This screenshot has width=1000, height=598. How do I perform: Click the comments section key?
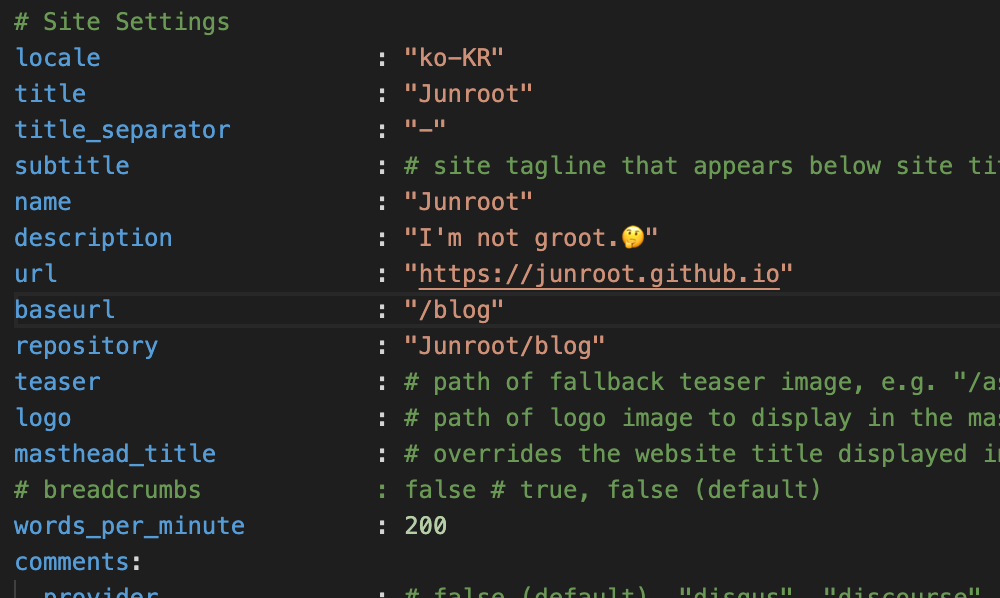(72, 562)
